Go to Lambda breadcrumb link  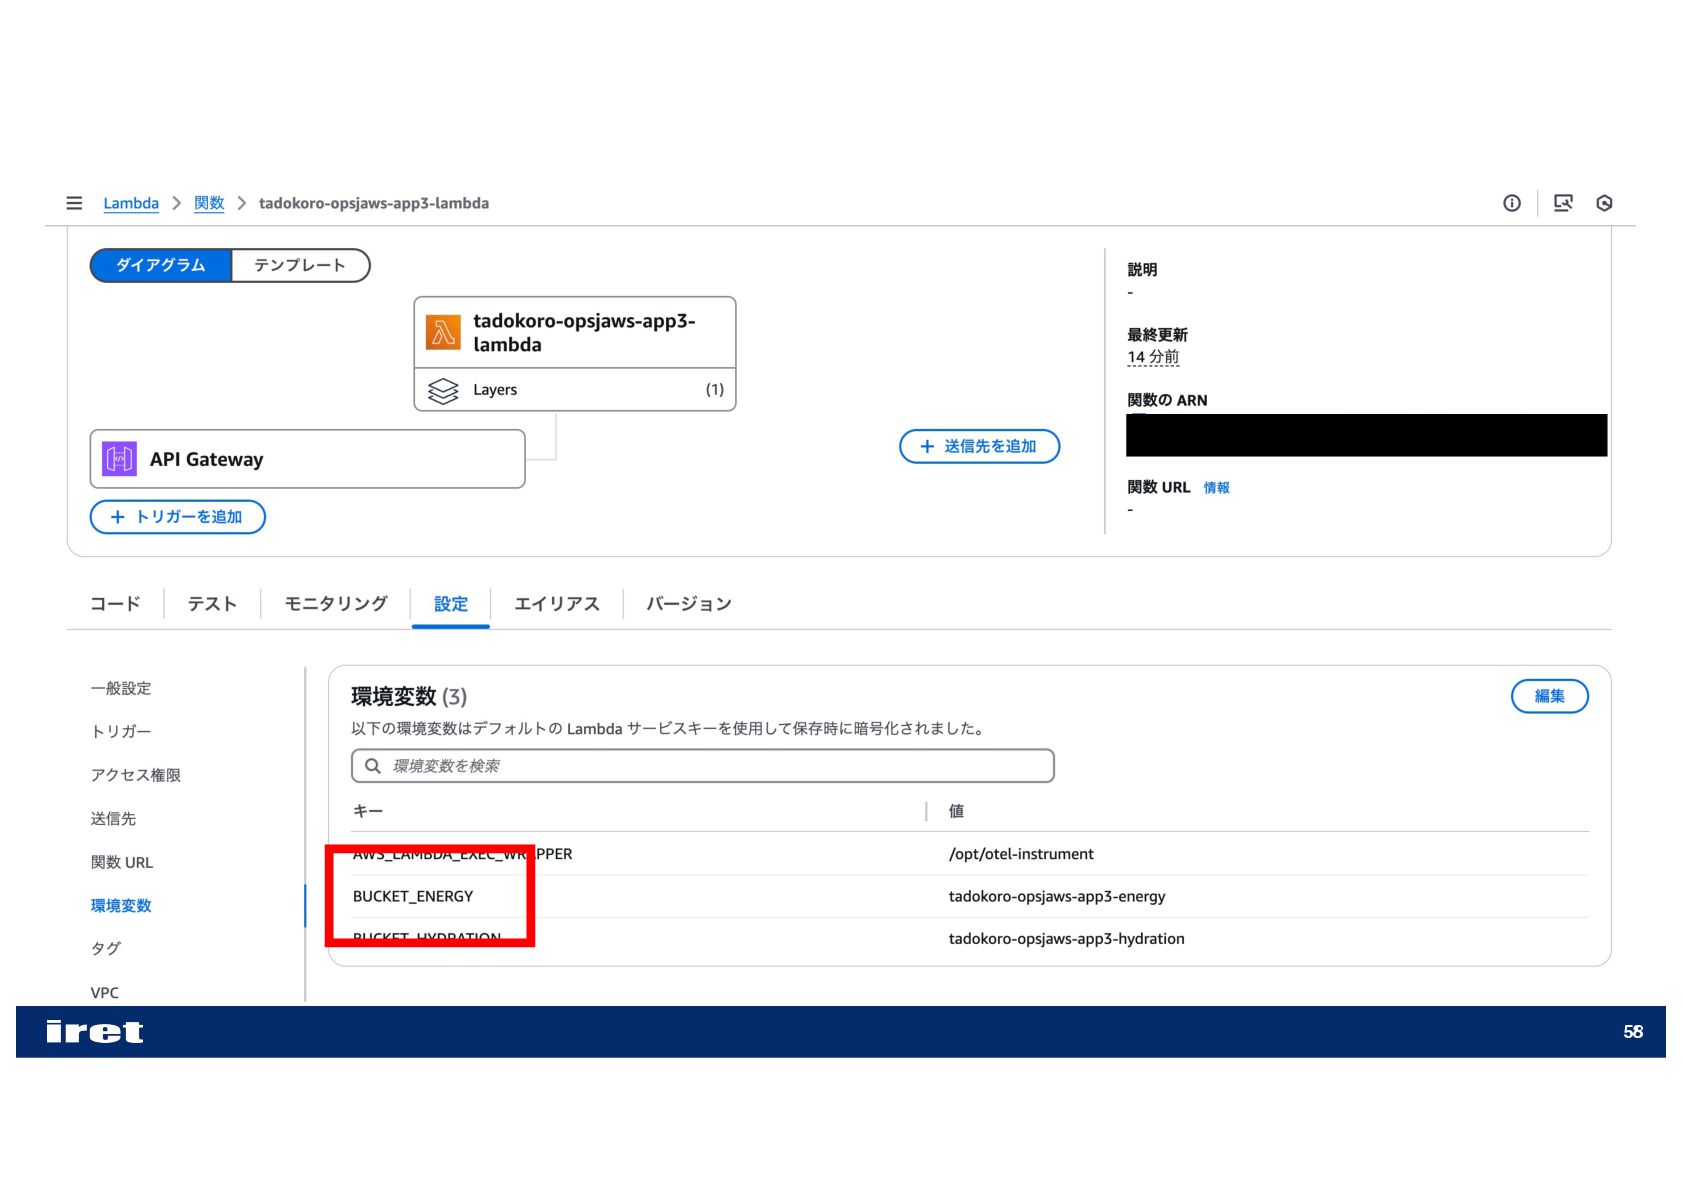pos(131,203)
